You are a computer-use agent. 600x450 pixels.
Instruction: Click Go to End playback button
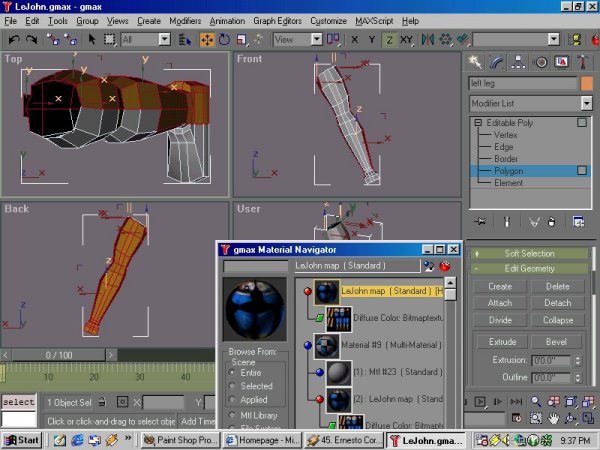coord(516,401)
